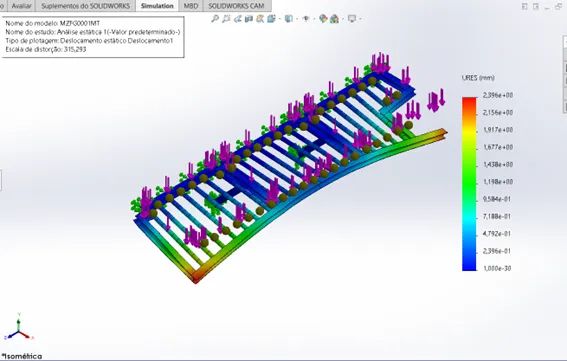Viewport: 567px width, 361px height.
Task: Click the curved deformed beam end at right
Action: point(440,133)
